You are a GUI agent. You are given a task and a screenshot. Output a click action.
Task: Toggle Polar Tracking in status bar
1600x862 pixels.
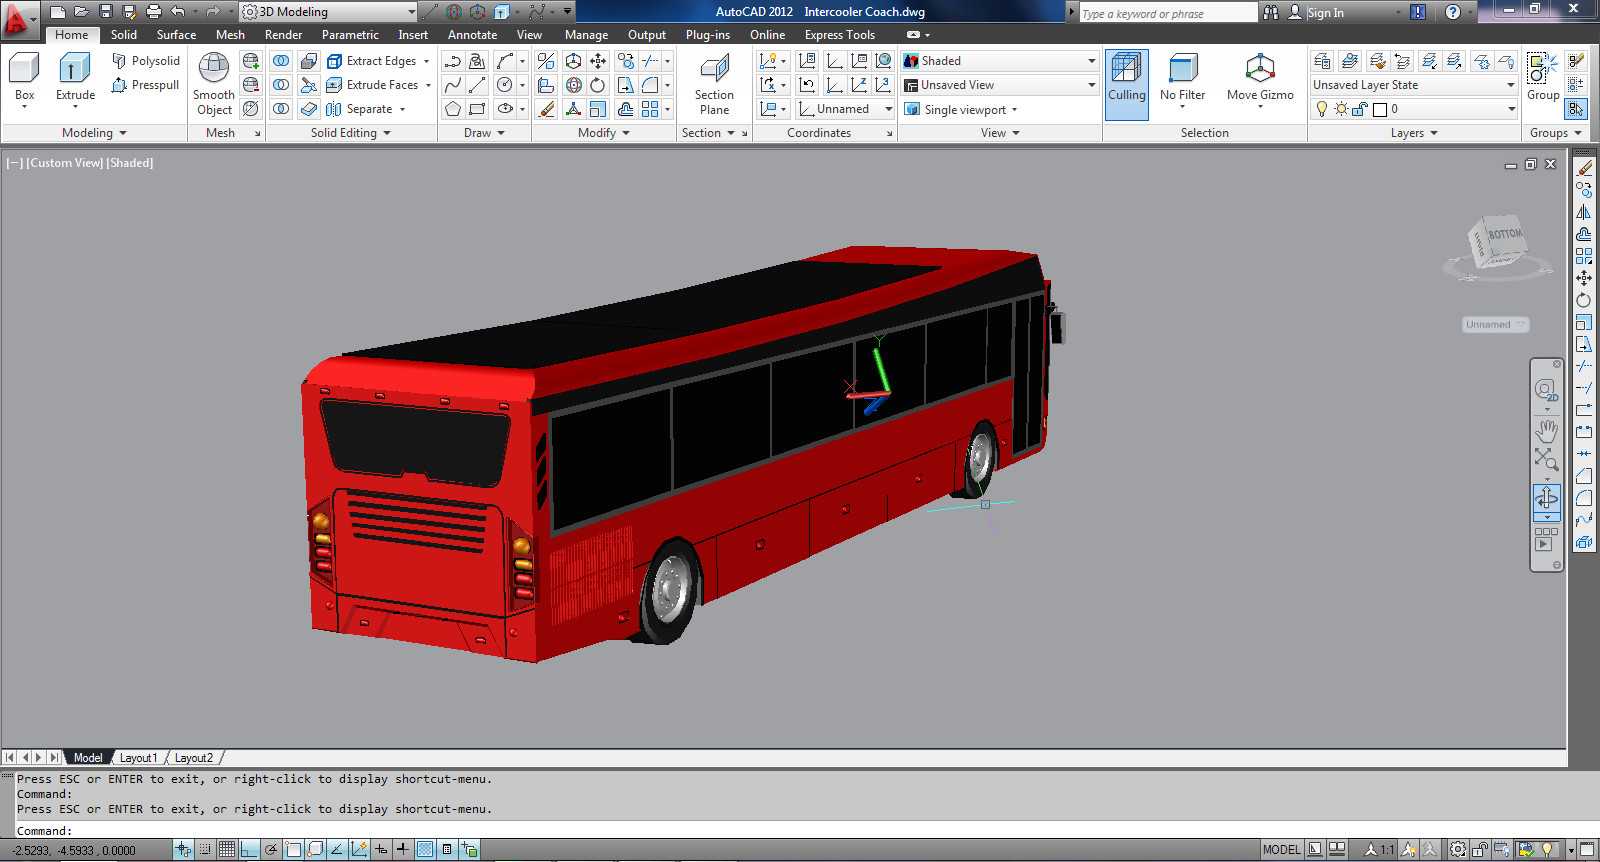(271, 850)
